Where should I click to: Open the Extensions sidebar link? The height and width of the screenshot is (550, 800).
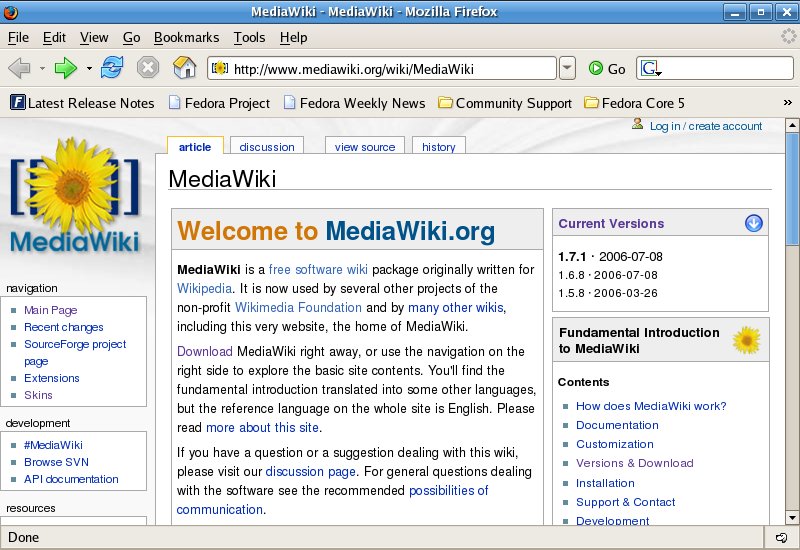click(x=52, y=378)
